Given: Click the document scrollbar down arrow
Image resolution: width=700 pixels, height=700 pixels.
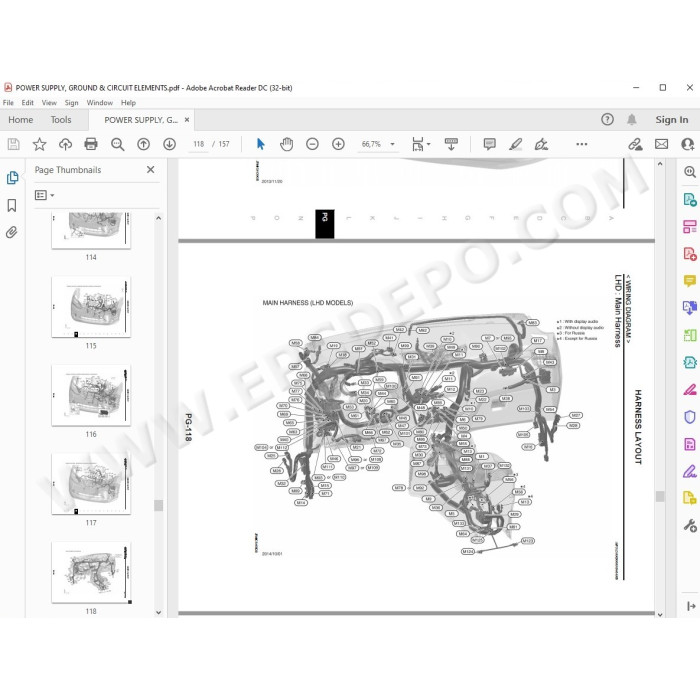Looking at the screenshot, I should point(660,614).
